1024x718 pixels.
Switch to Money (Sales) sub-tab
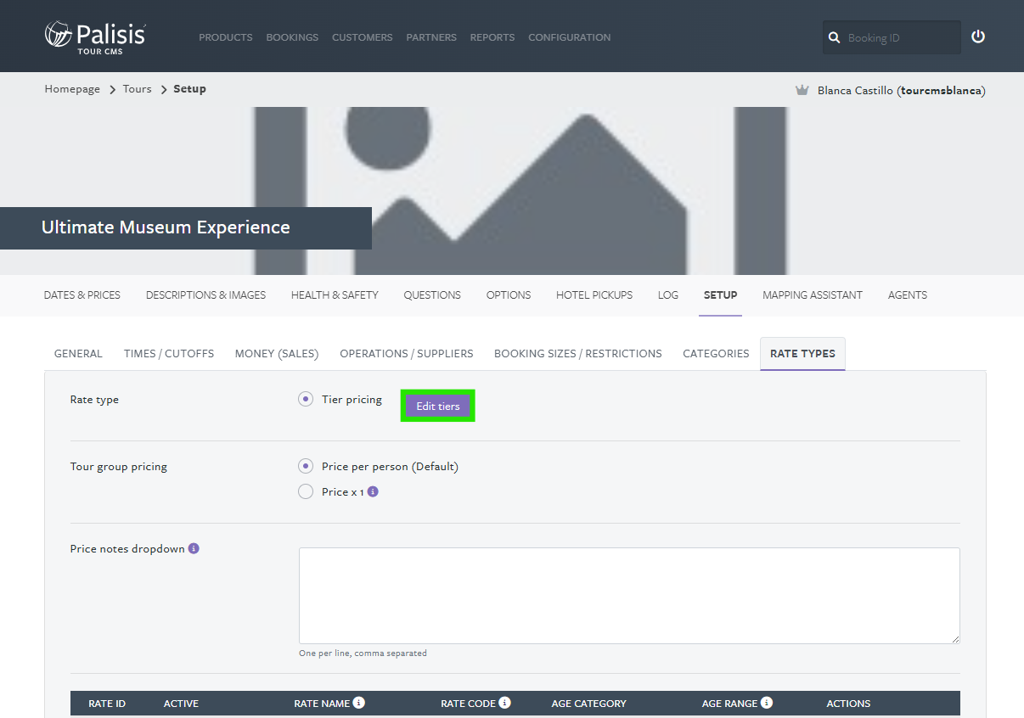pos(277,353)
